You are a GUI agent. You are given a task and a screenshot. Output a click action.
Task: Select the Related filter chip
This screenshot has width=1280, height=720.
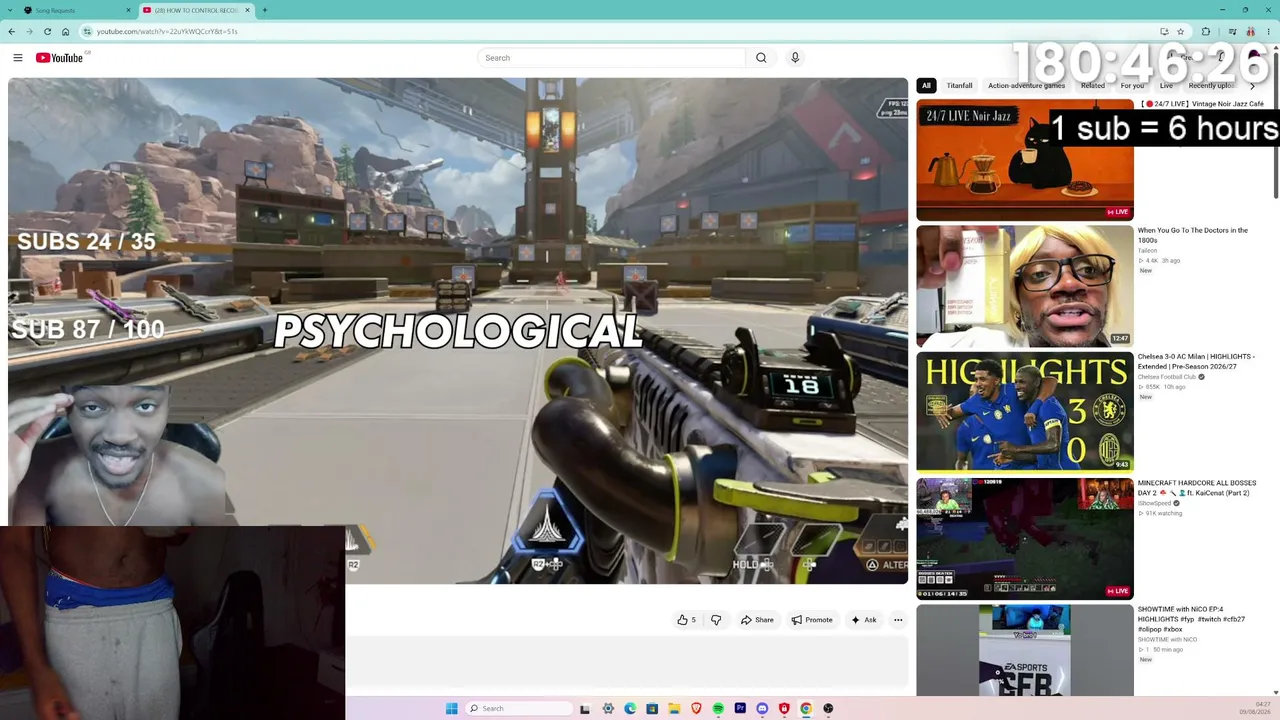[1093, 86]
